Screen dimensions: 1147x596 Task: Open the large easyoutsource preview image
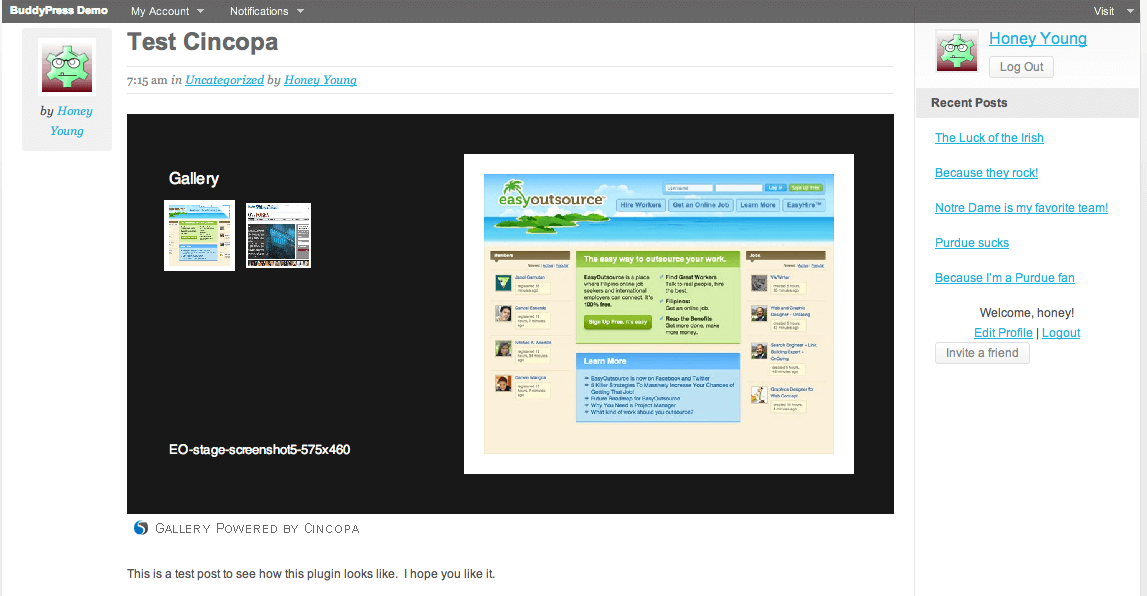[658, 313]
